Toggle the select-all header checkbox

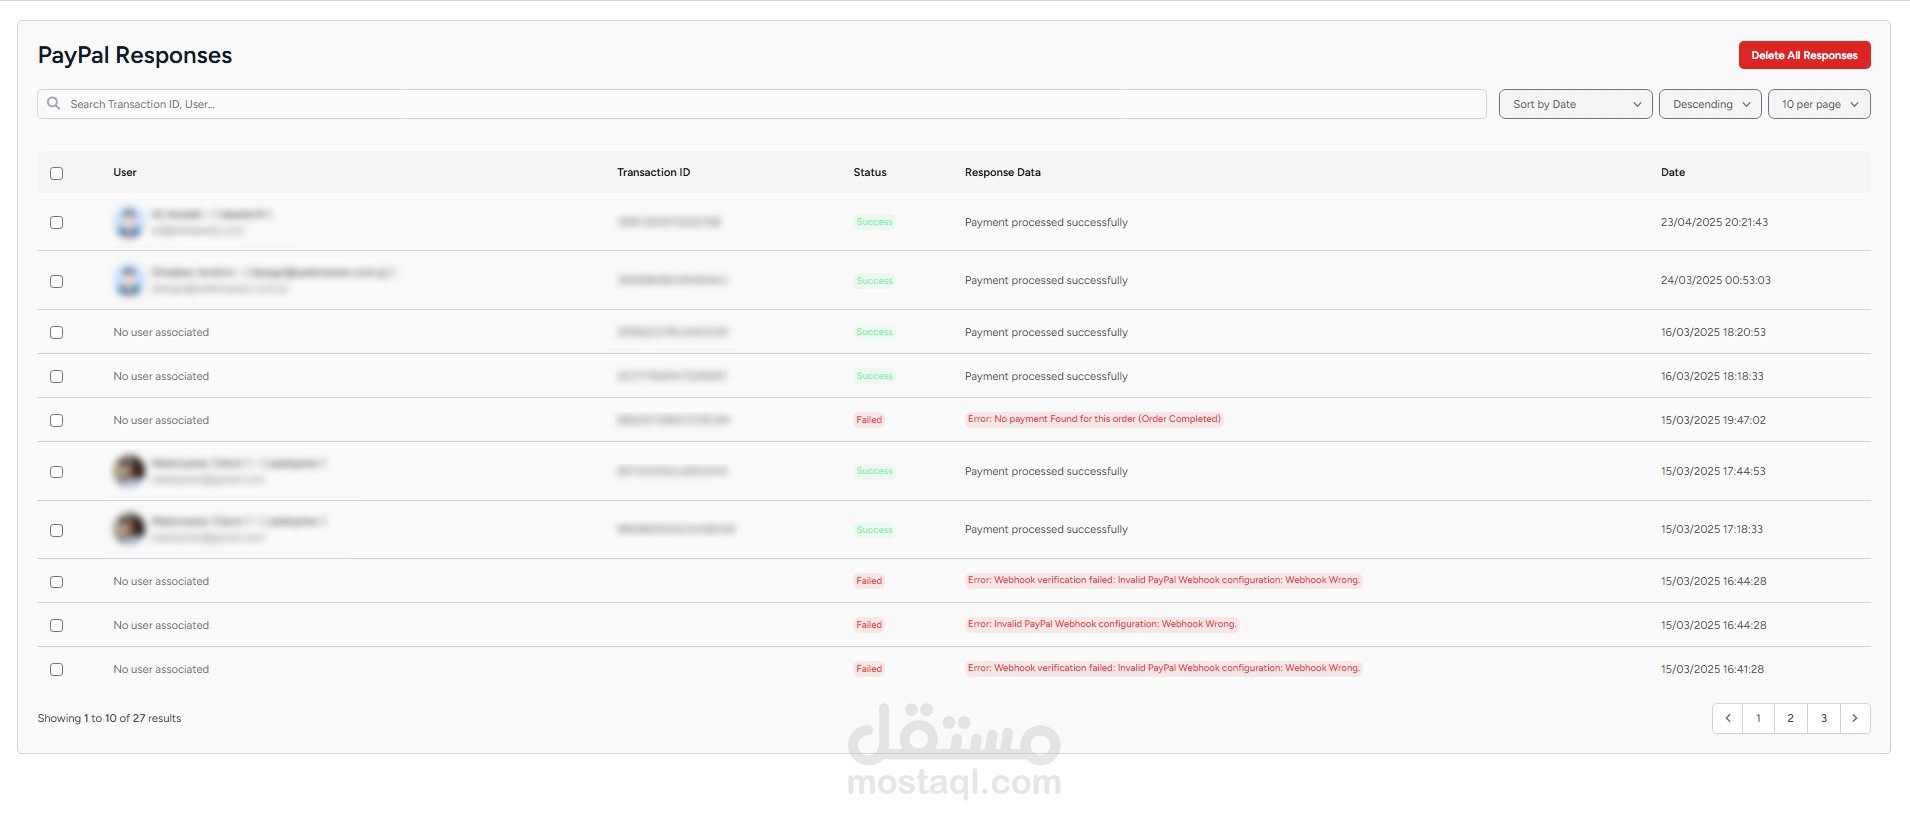pos(56,173)
